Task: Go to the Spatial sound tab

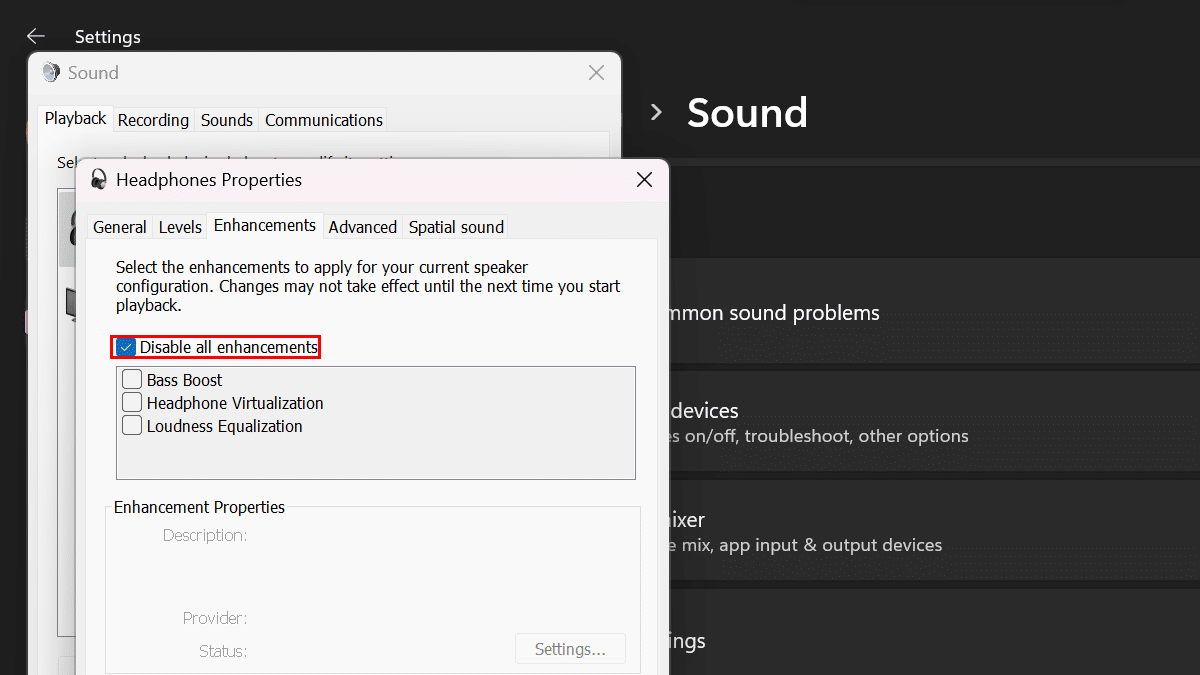Action: click(456, 227)
